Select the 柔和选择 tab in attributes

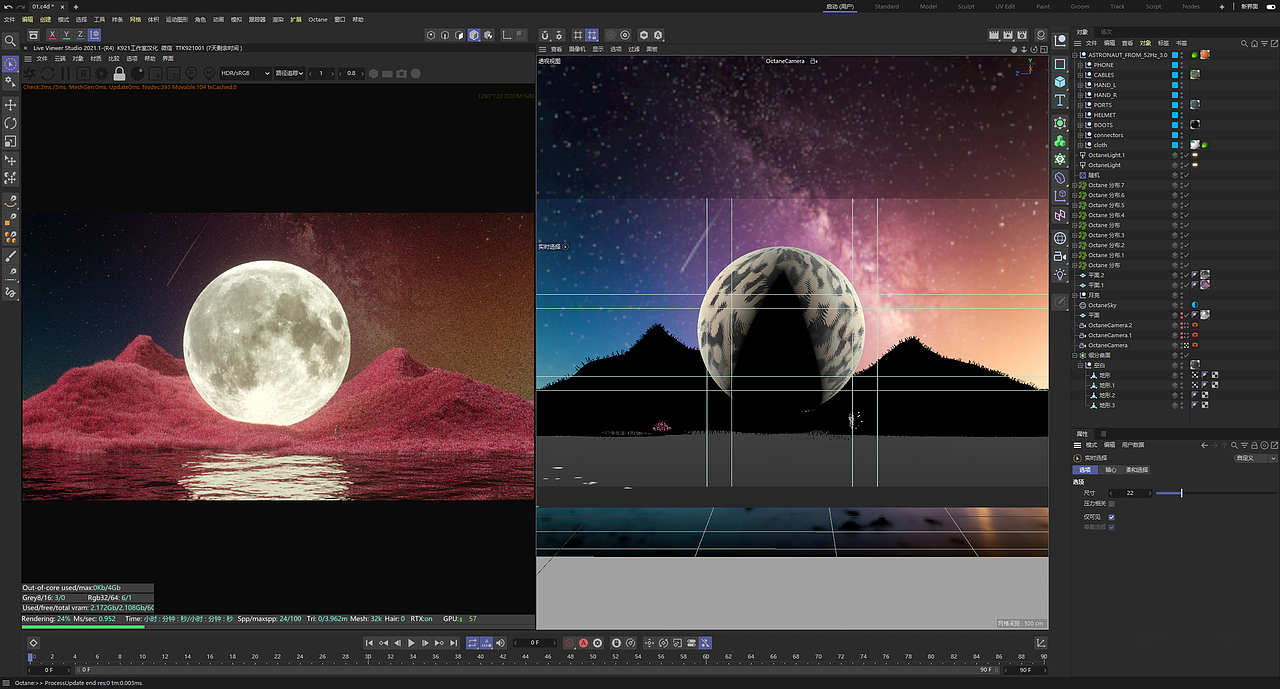click(1138, 470)
